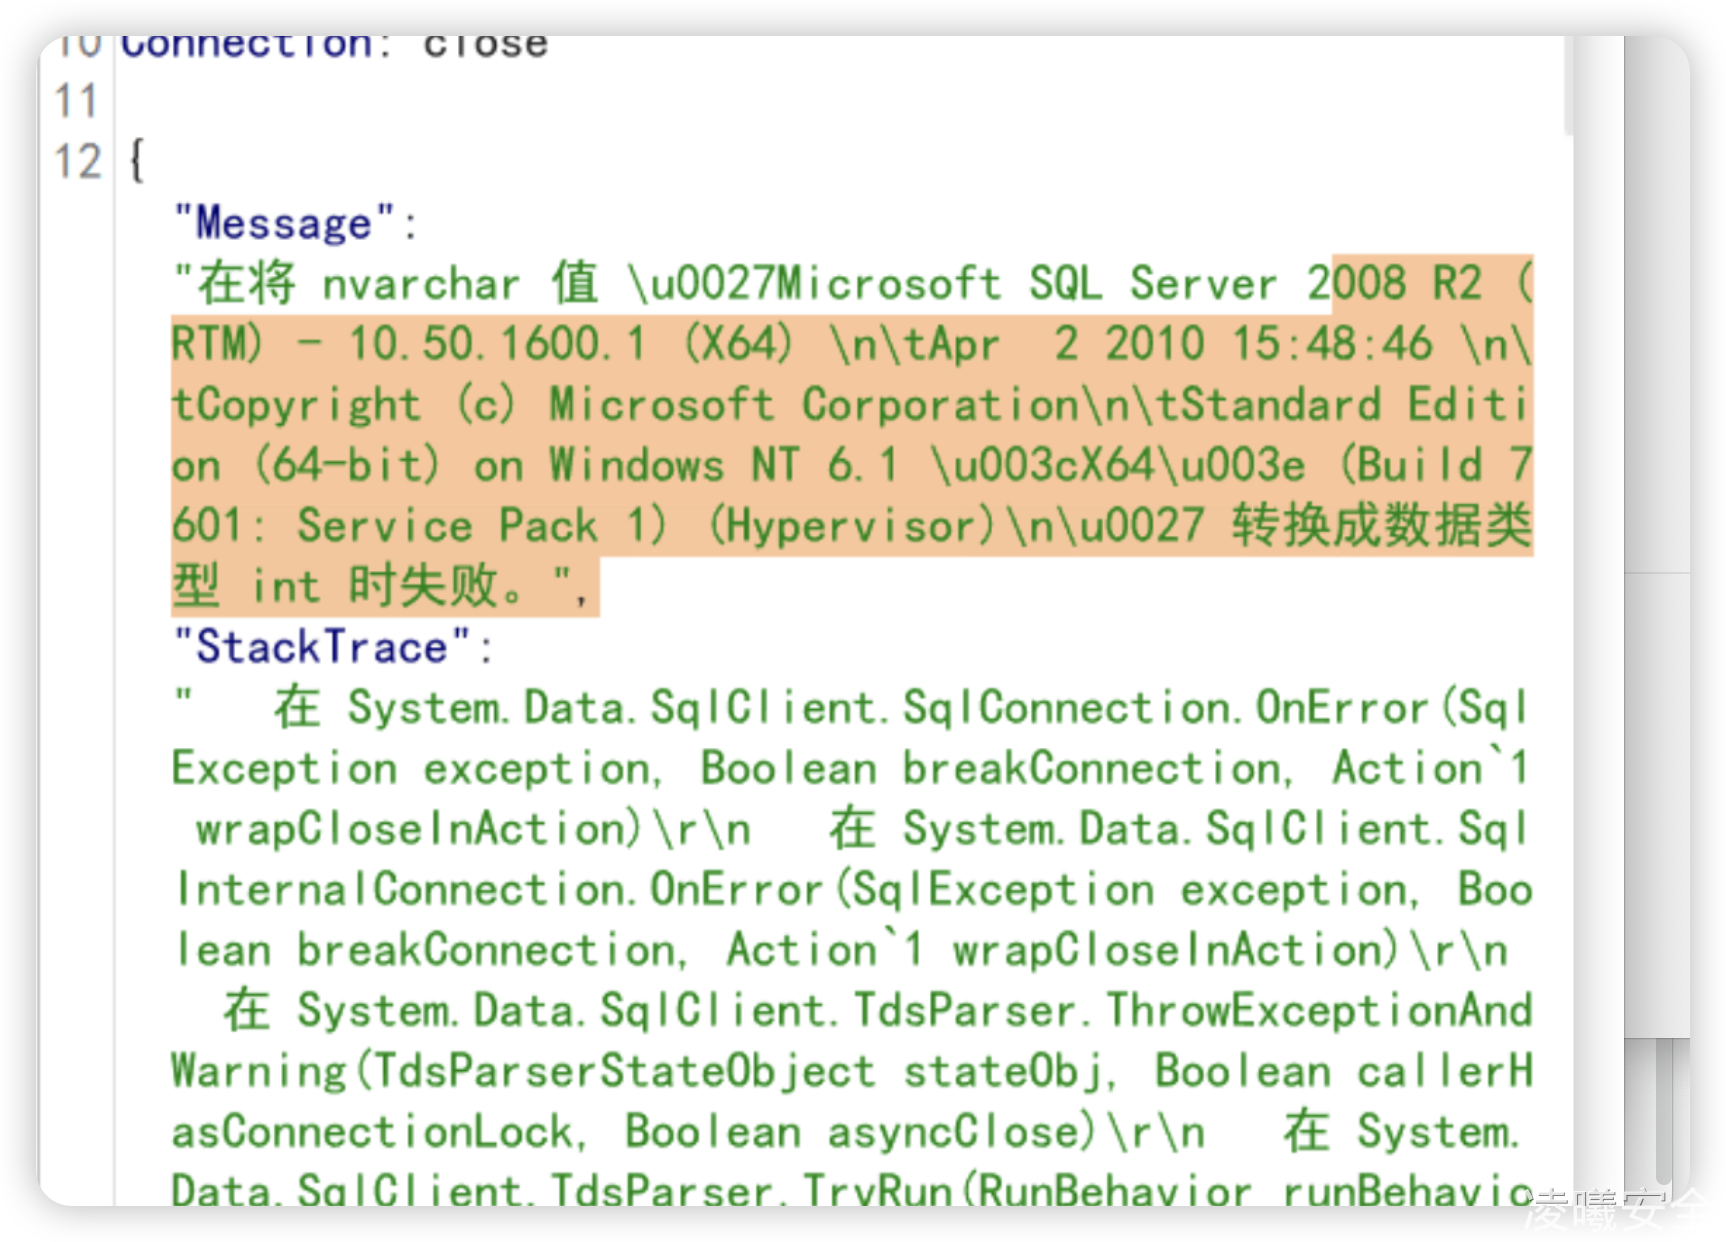Click 'wrapCloseInAction)\r\n' after 'Action`1' on the right
Image resolution: width=1726 pixels, height=1242 pixels.
1229,950
